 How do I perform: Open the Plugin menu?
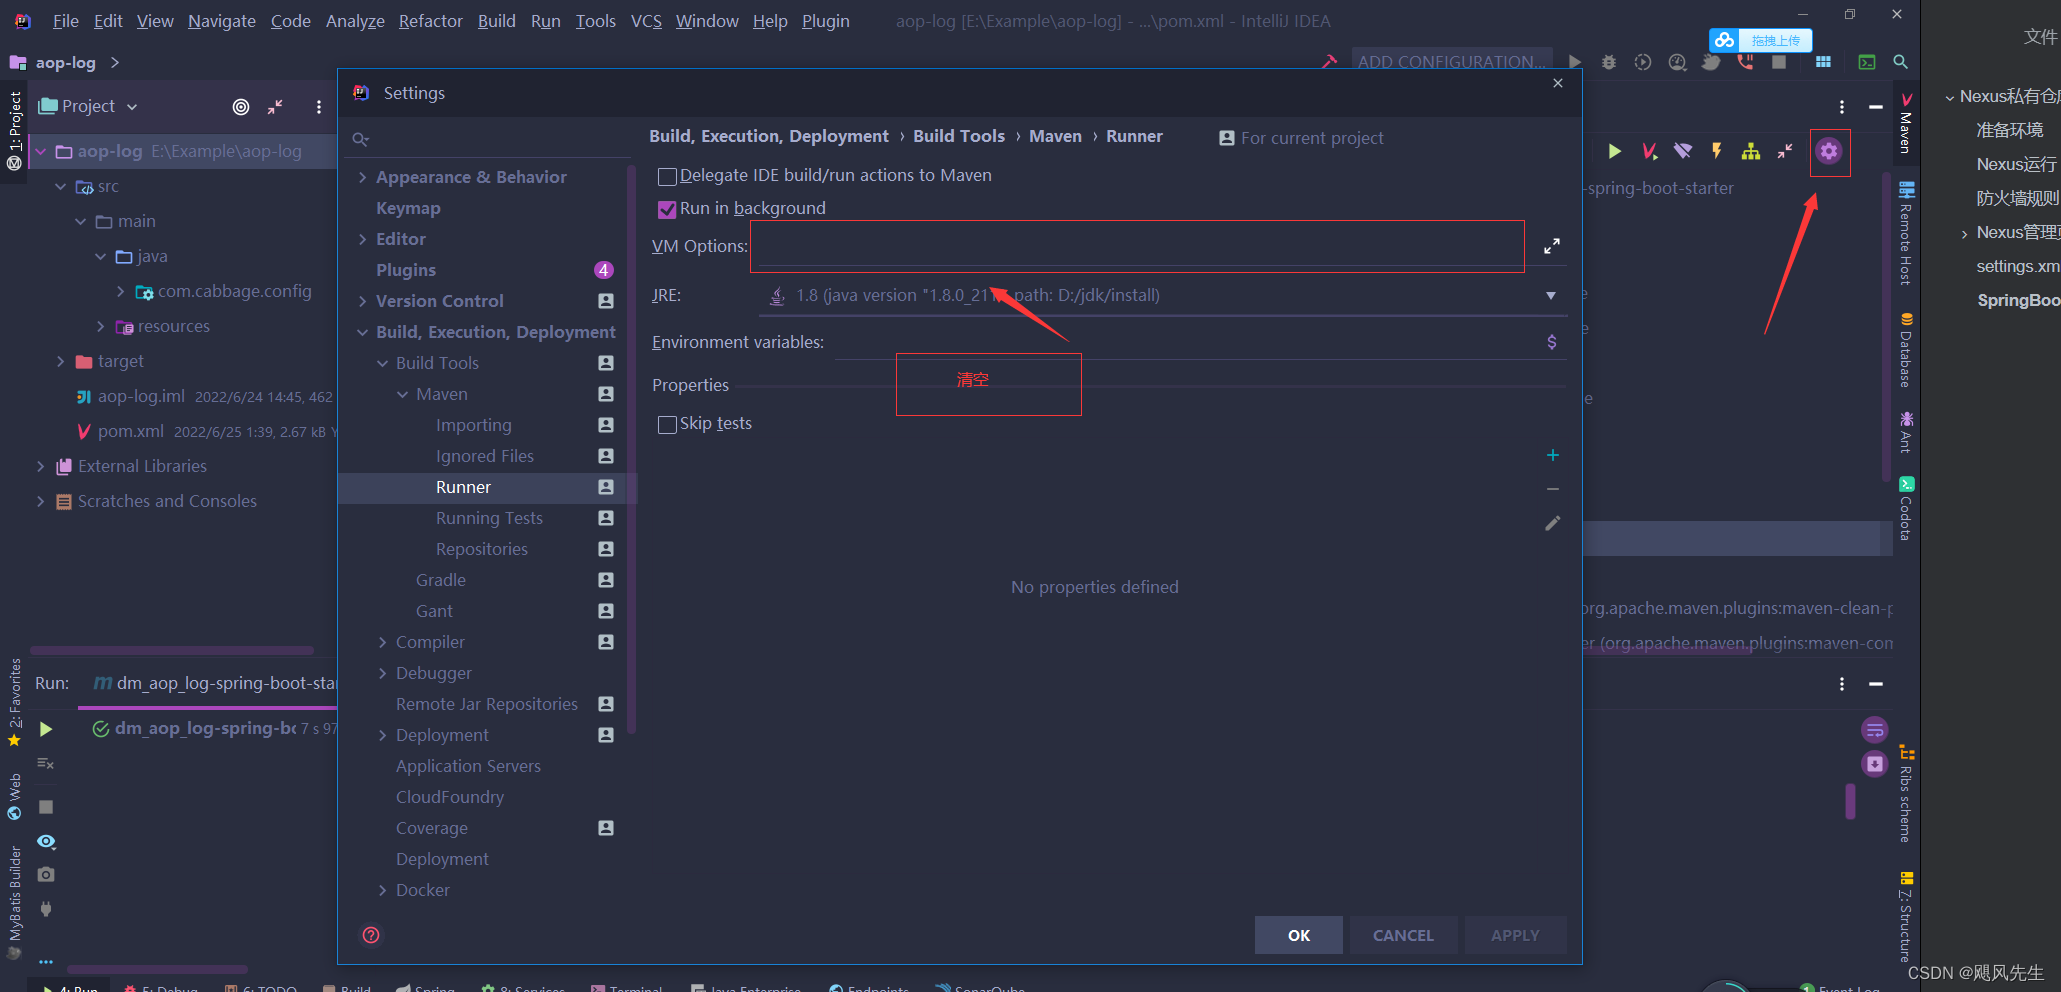(826, 21)
